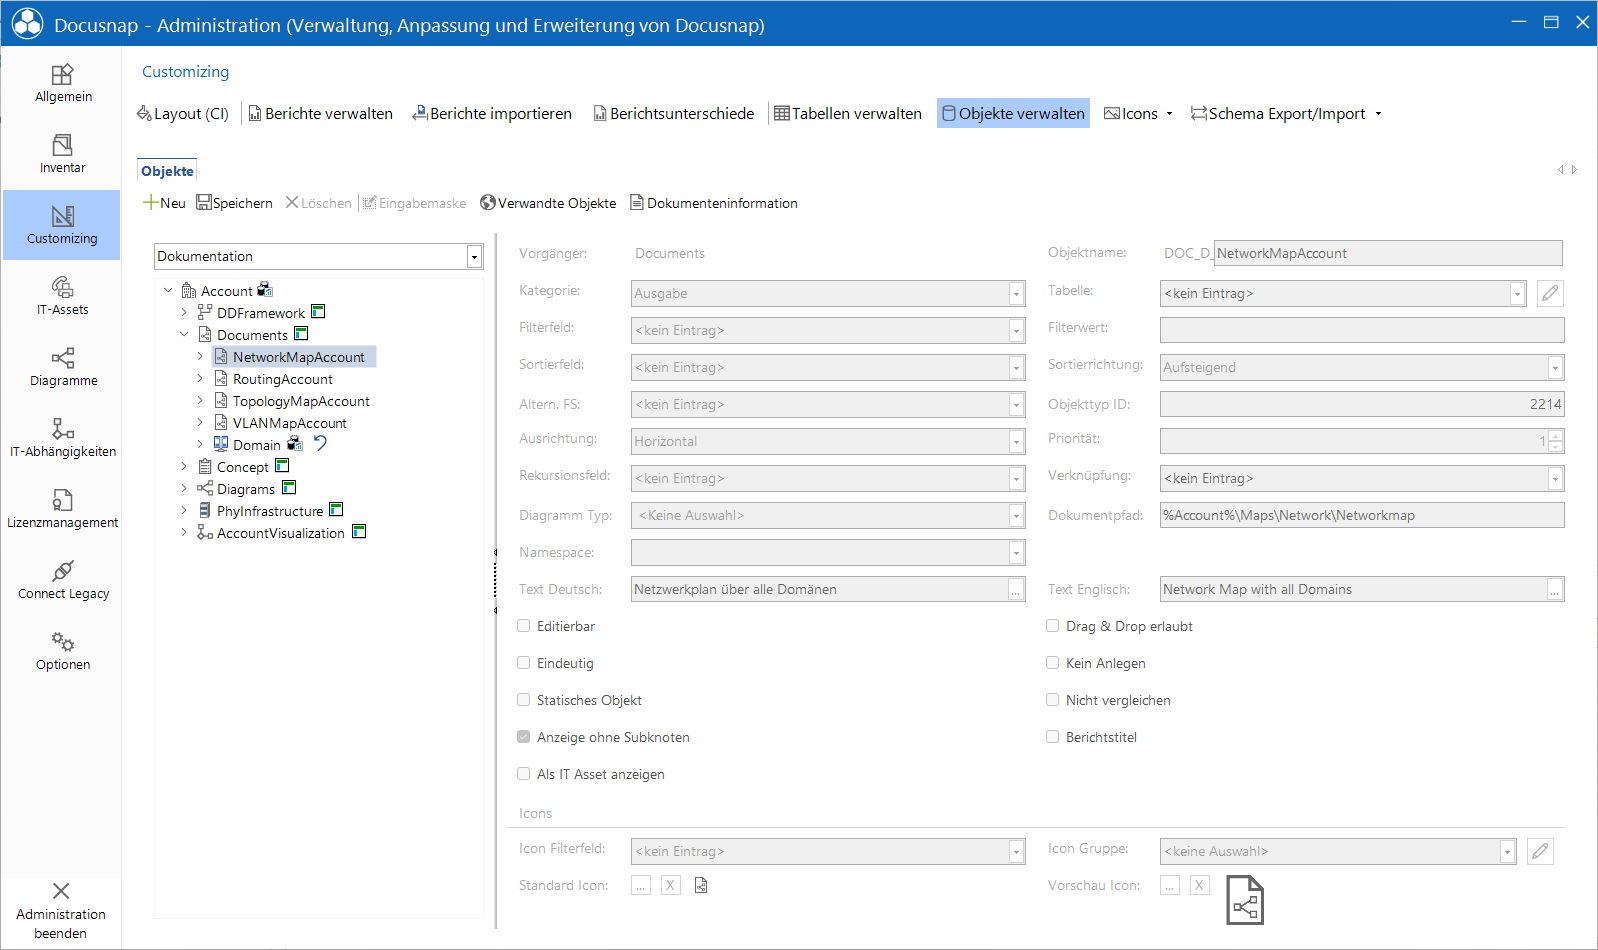Open Berichtsunterschiede
Viewport: 1598px width, 950px height.
click(x=673, y=113)
